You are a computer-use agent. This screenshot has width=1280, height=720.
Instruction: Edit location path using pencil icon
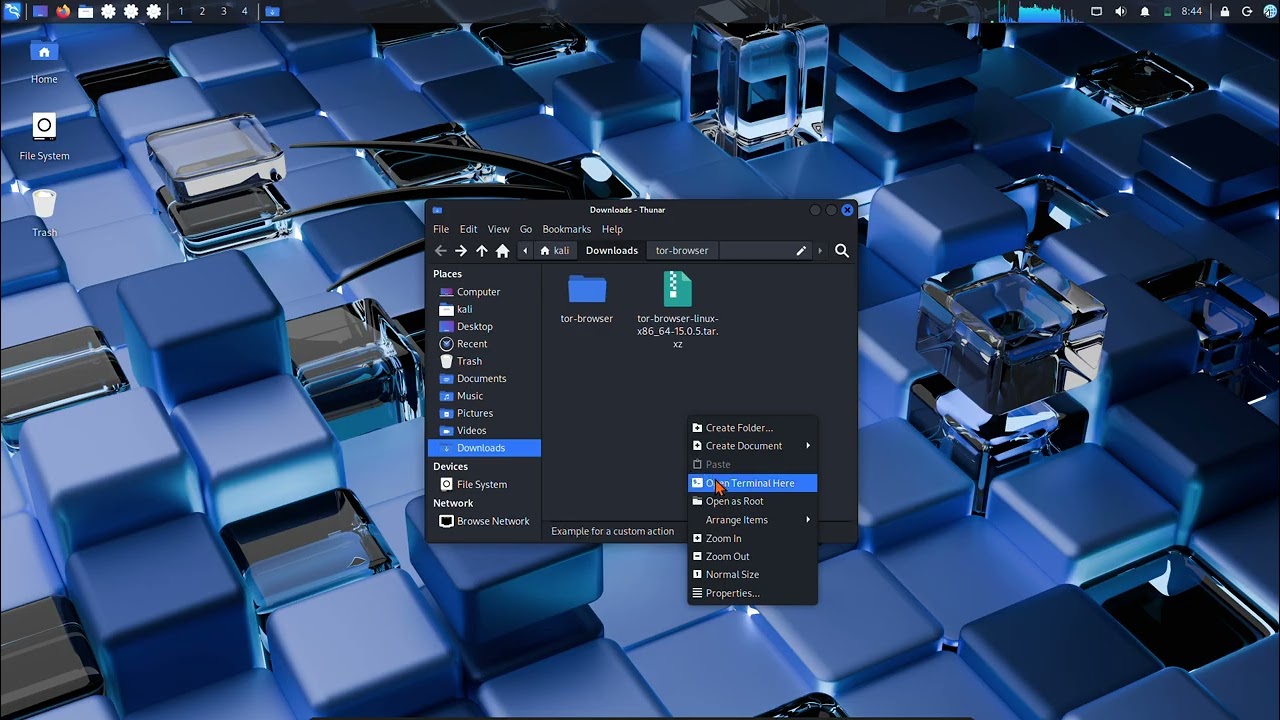(x=801, y=251)
